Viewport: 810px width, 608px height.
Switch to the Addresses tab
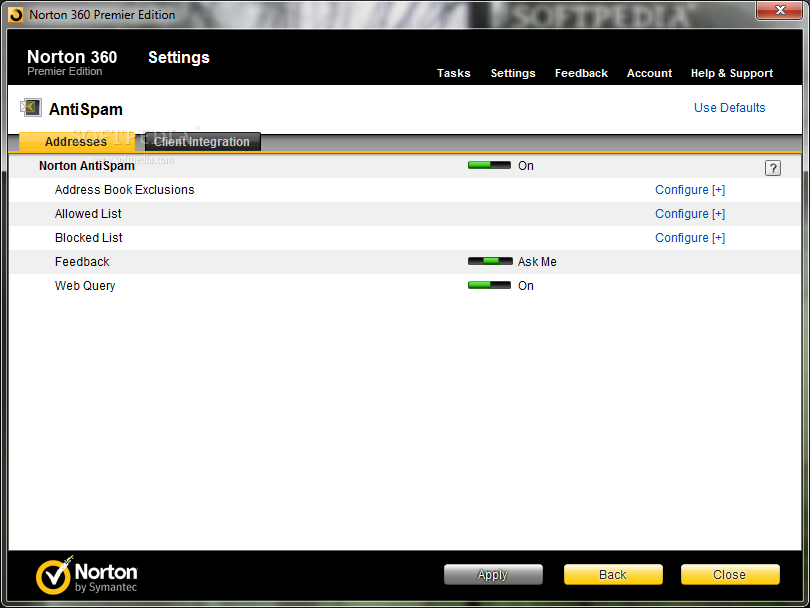pos(76,142)
